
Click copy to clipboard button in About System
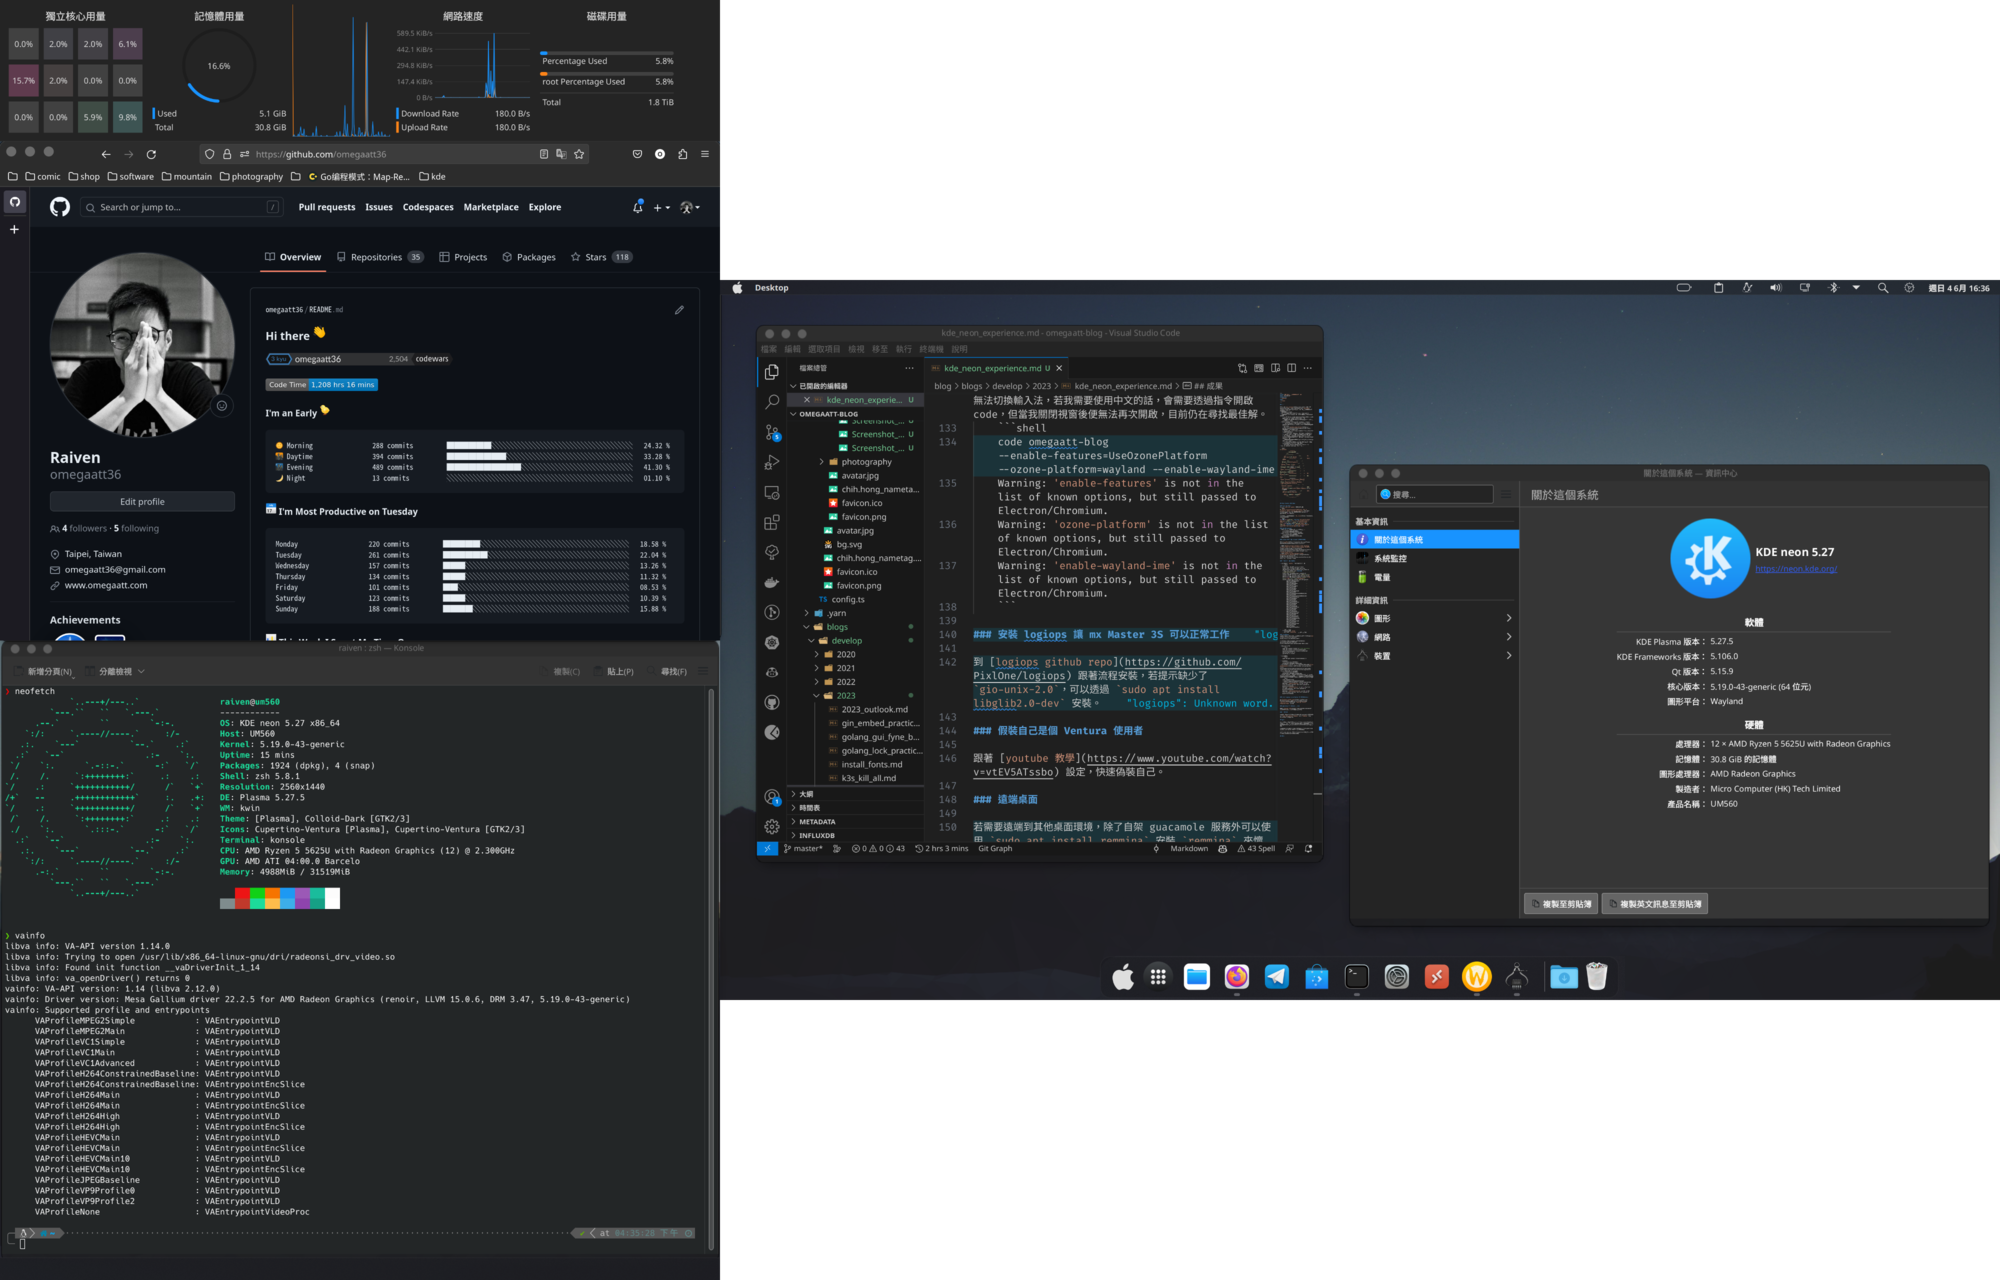tap(1560, 904)
